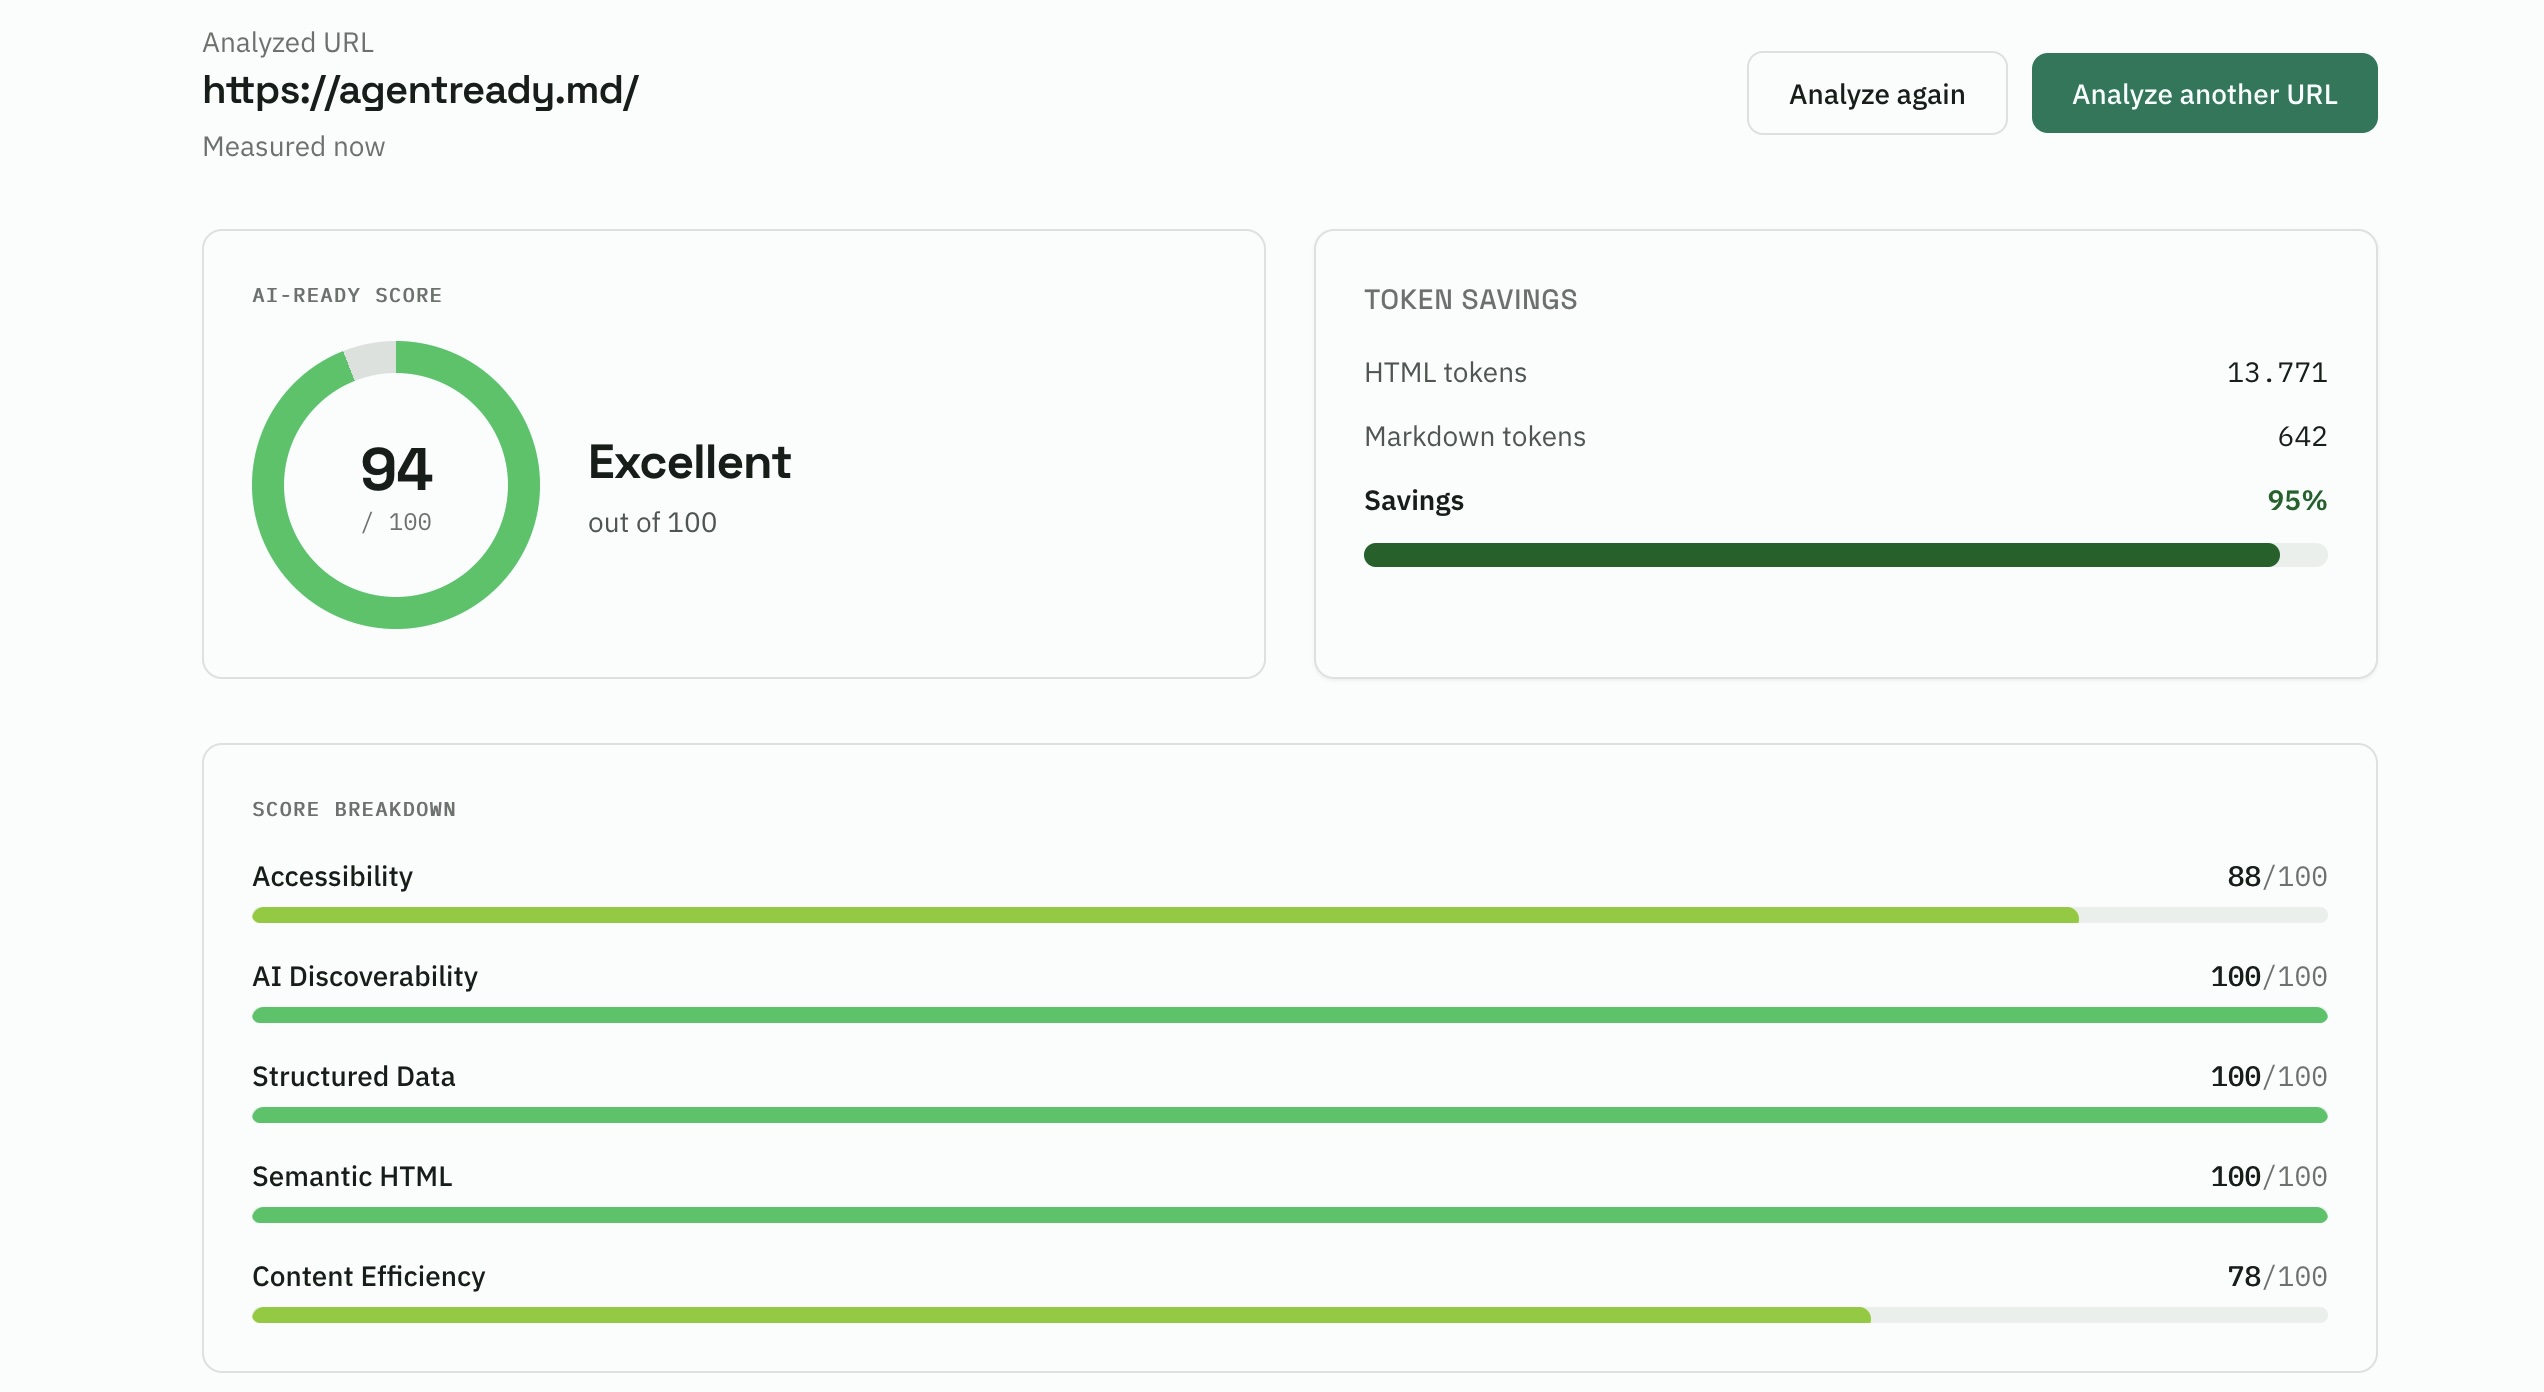Click the Markdown tokens value 642
The width and height of the screenshot is (2544, 1392).
pyautogui.click(x=2302, y=436)
